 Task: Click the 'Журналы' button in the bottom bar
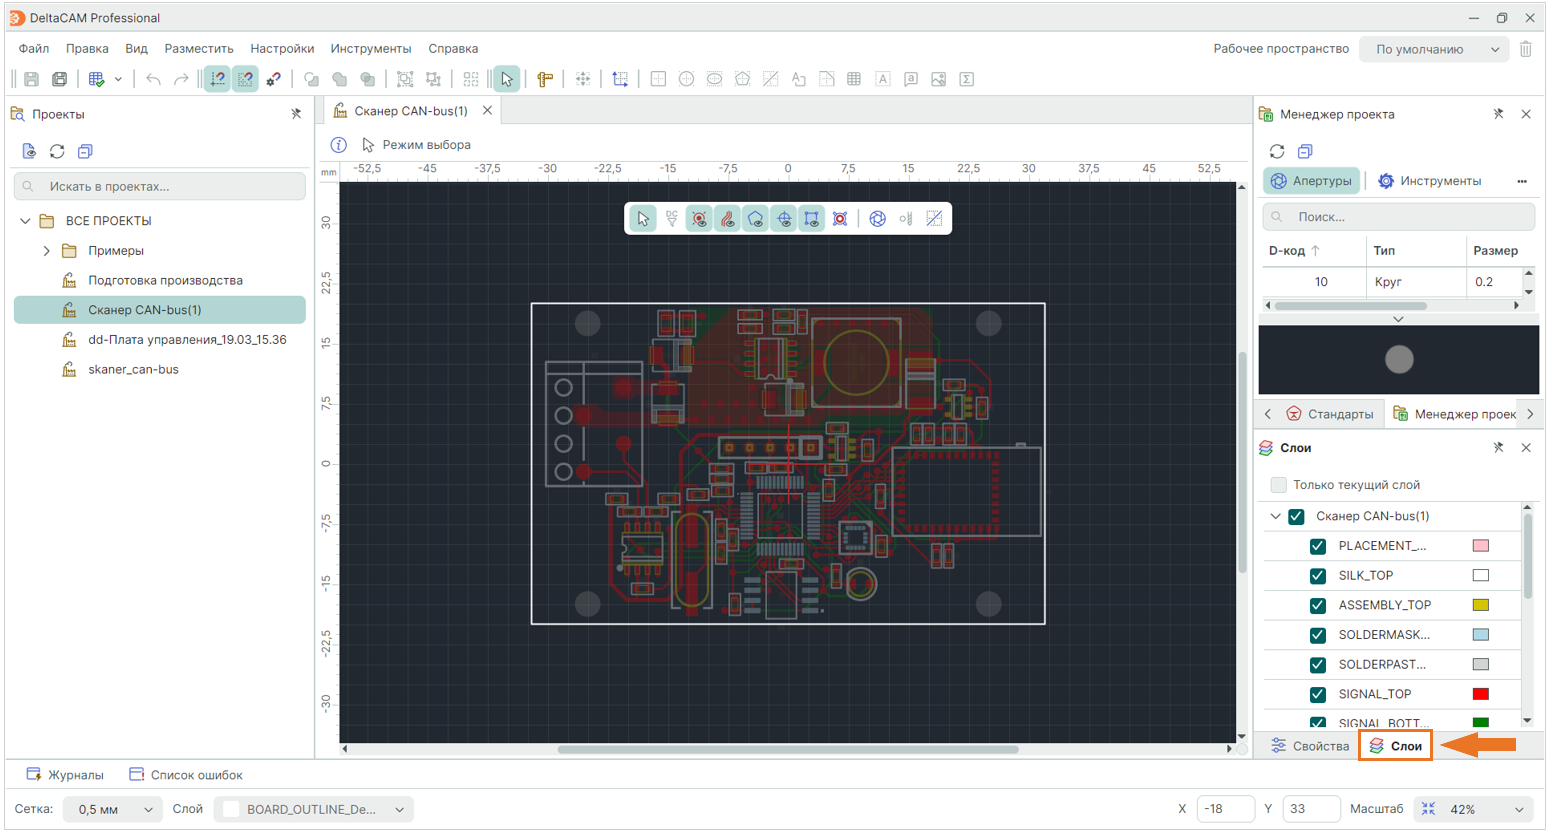point(66,775)
